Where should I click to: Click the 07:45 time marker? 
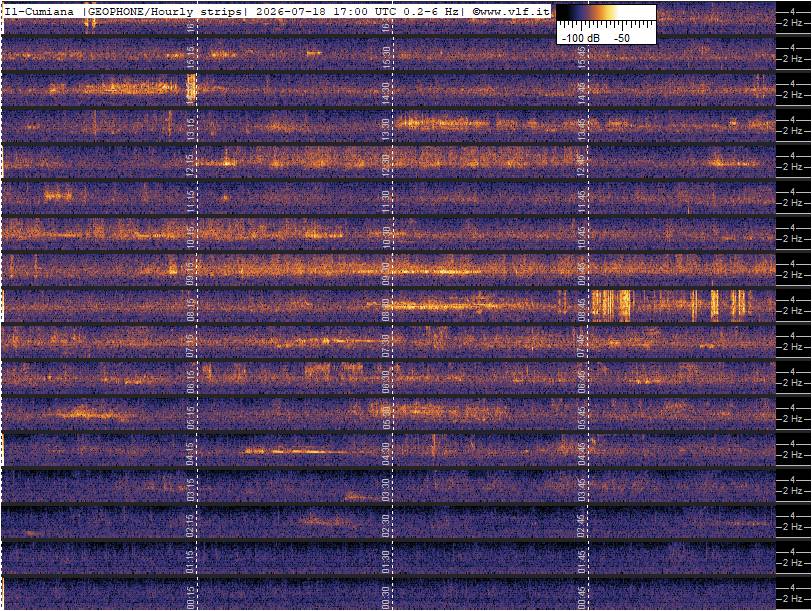pyautogui.click(x=582, y=346)
